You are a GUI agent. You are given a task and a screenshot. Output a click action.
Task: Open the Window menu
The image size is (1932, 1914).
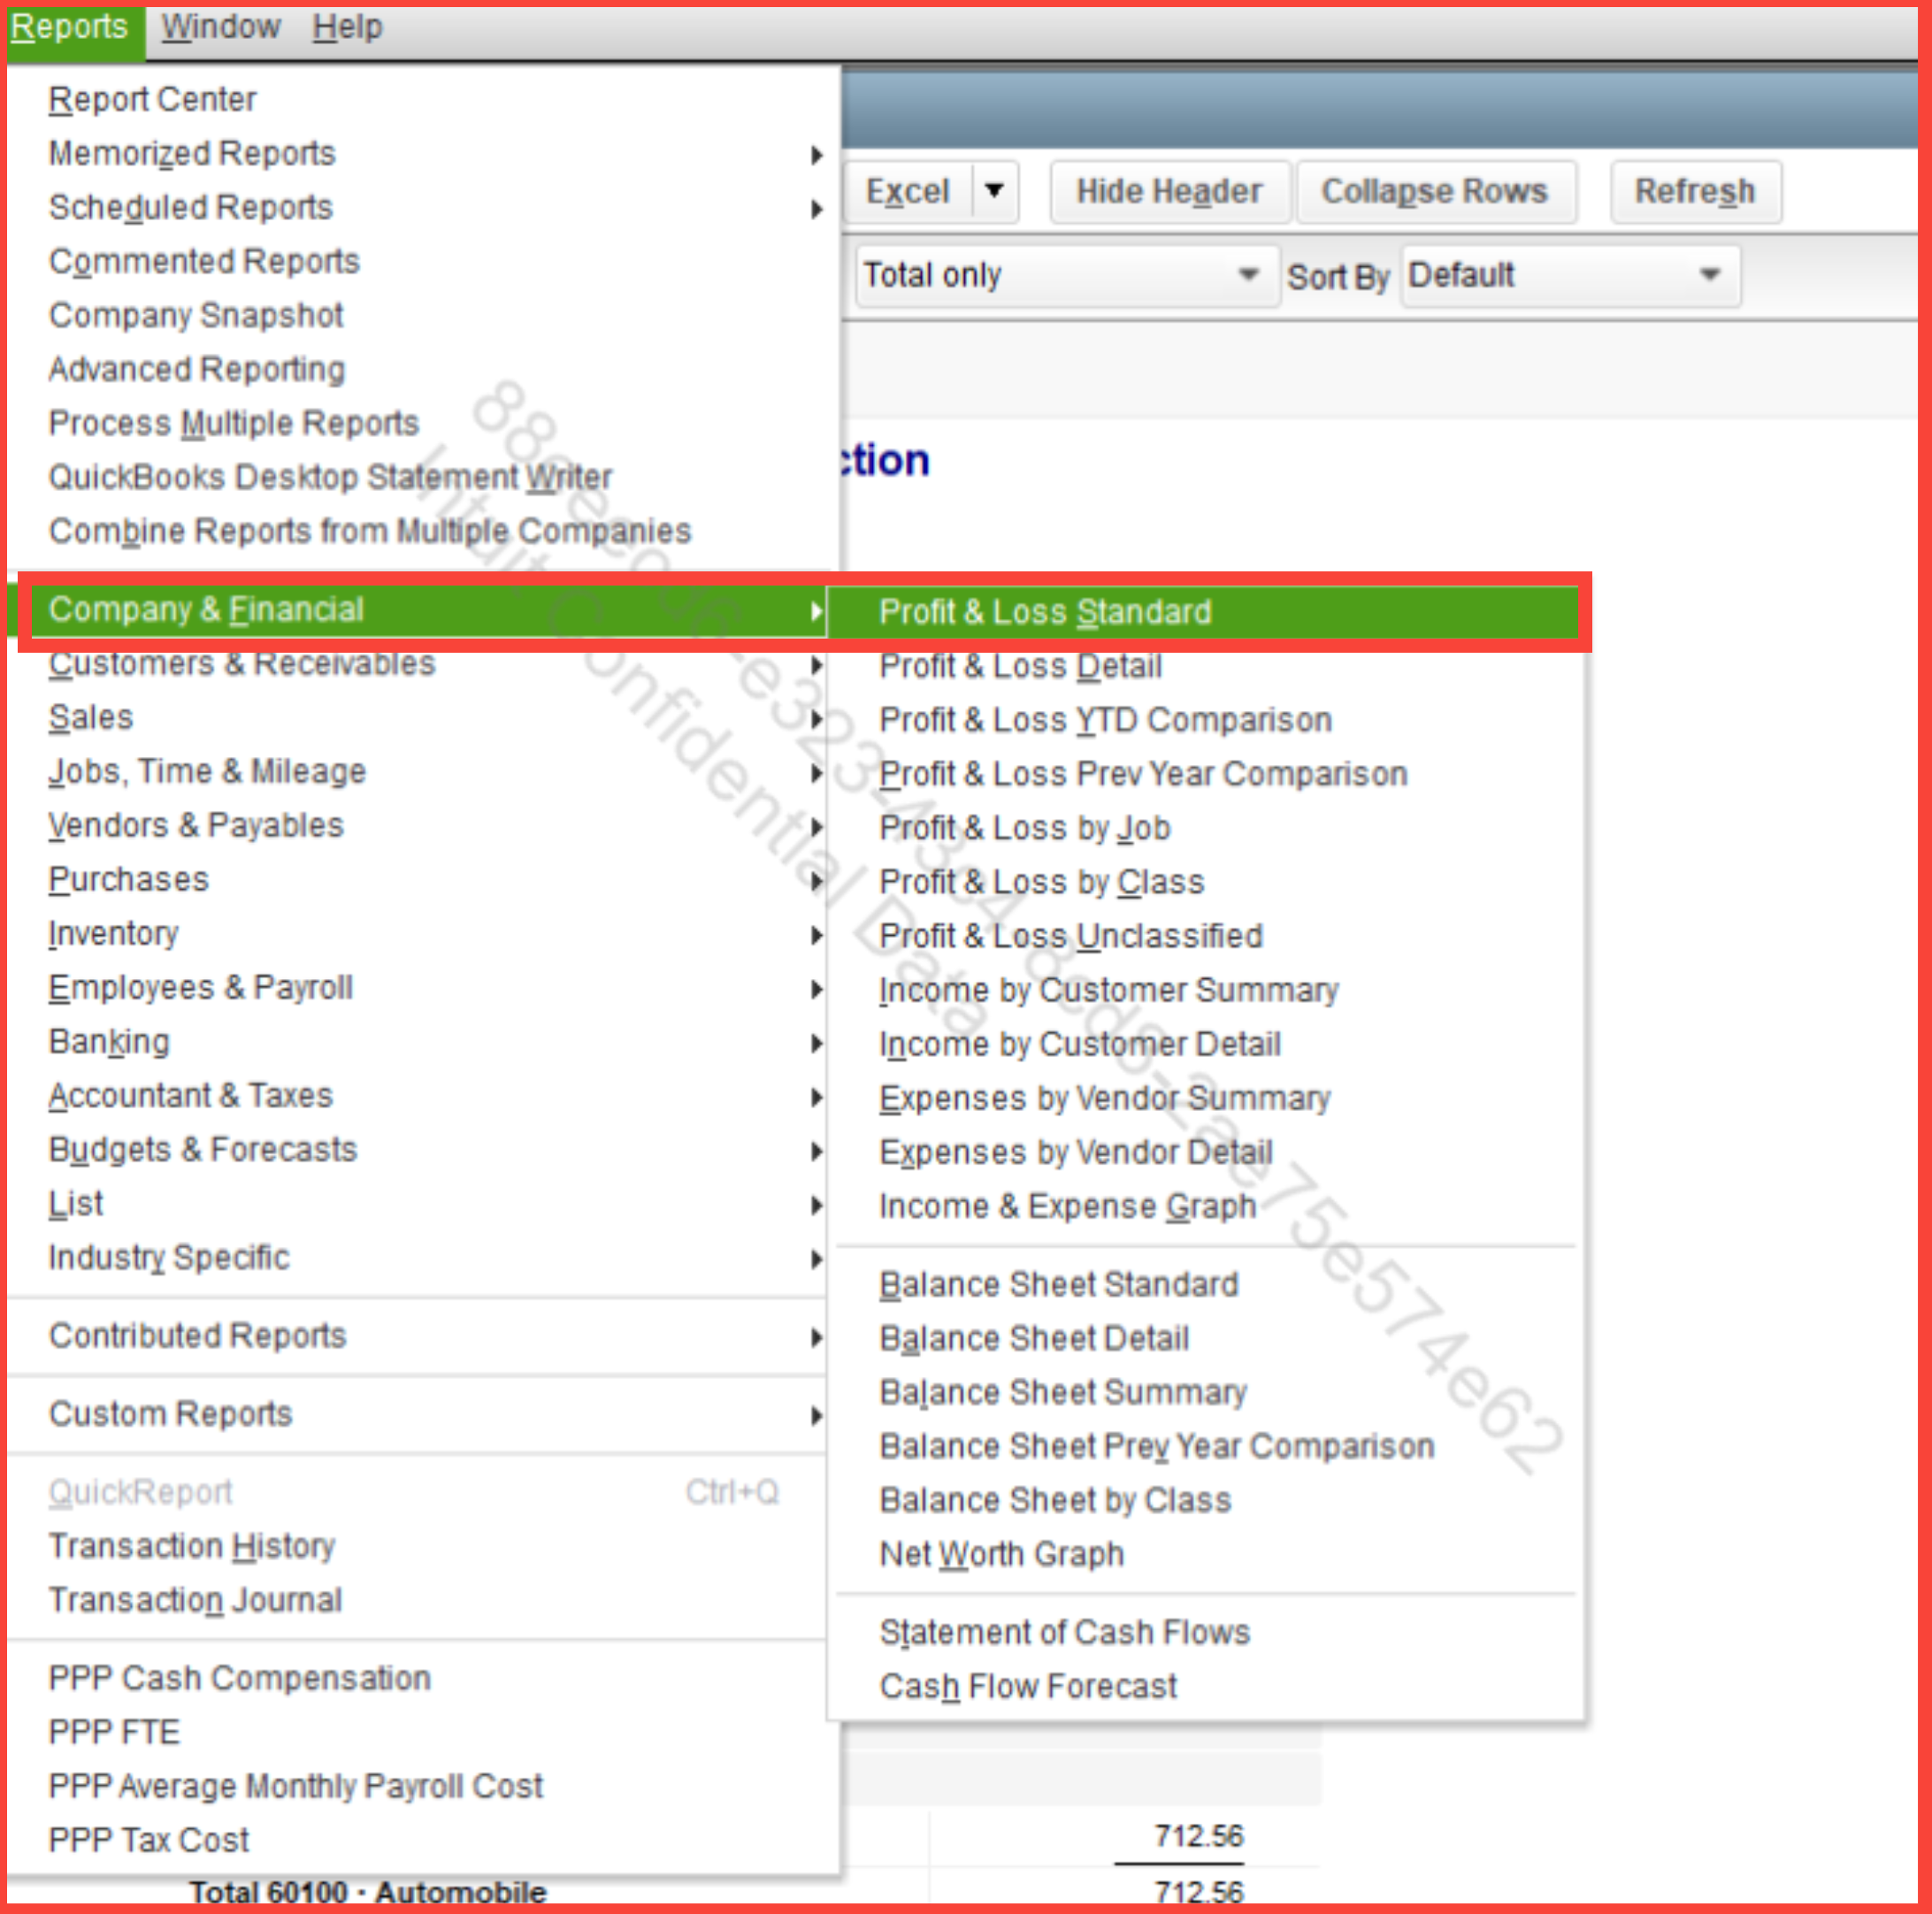pyautogui.click(x=221, y=27)
